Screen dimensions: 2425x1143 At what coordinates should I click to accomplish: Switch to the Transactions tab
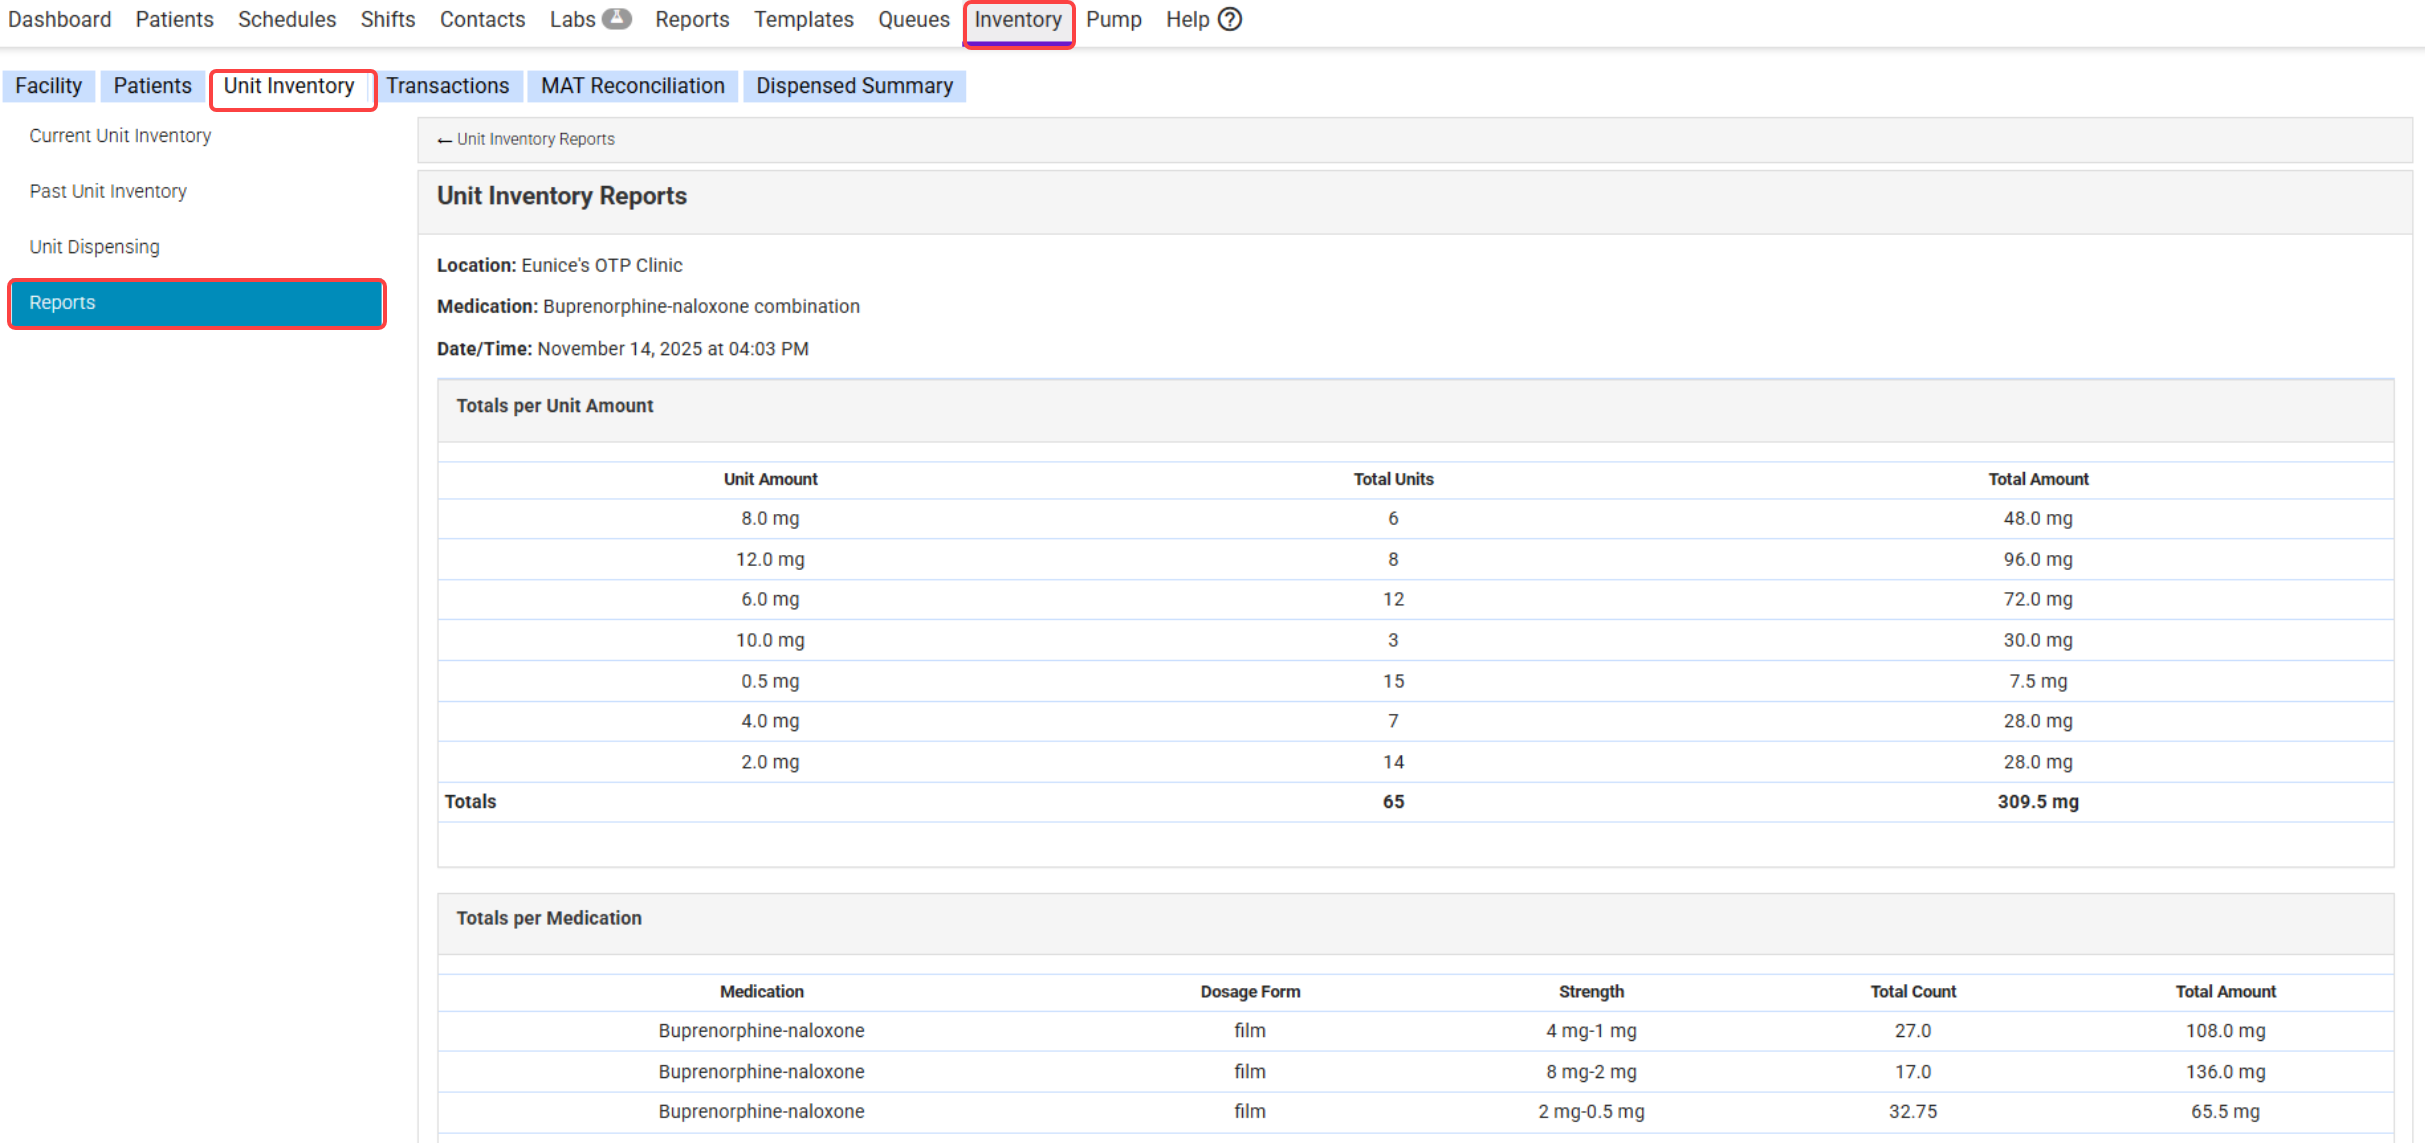pos(447,86)
